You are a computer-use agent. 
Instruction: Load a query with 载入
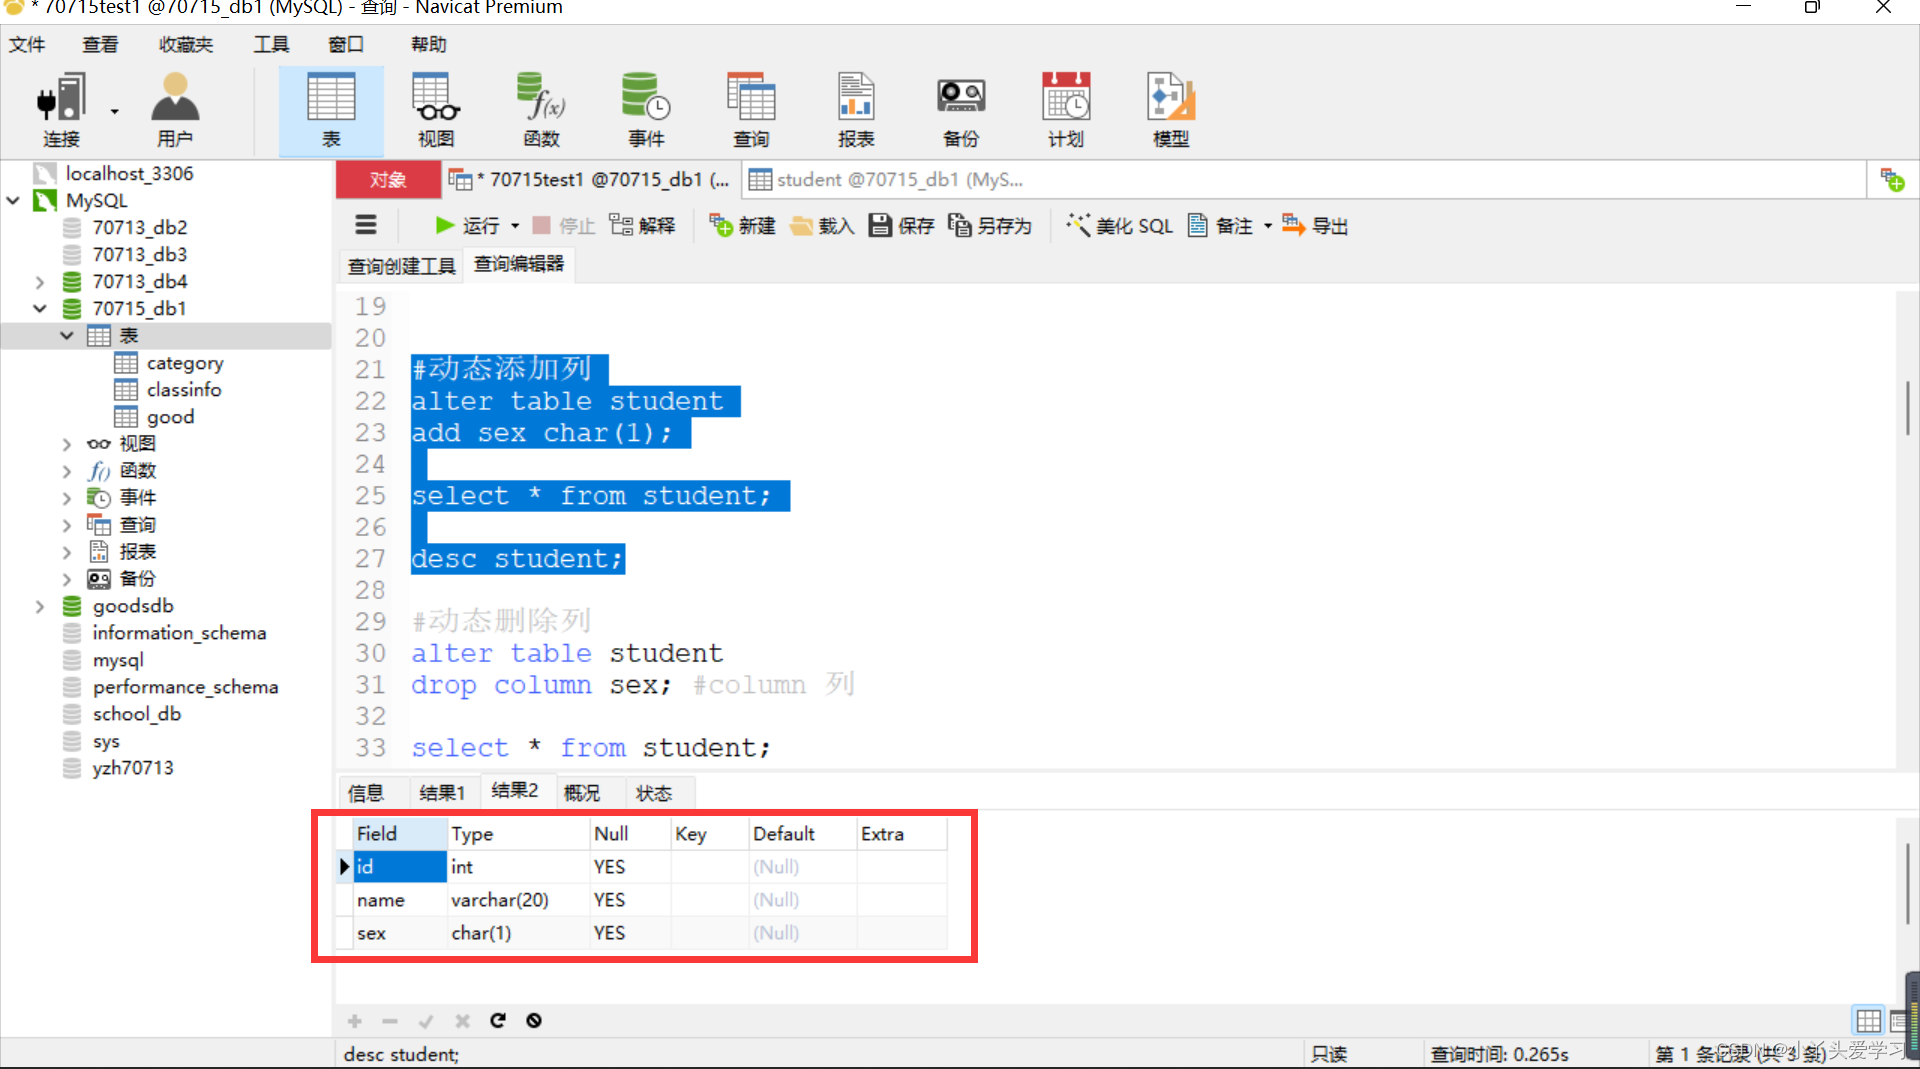(x=822, y=226)
